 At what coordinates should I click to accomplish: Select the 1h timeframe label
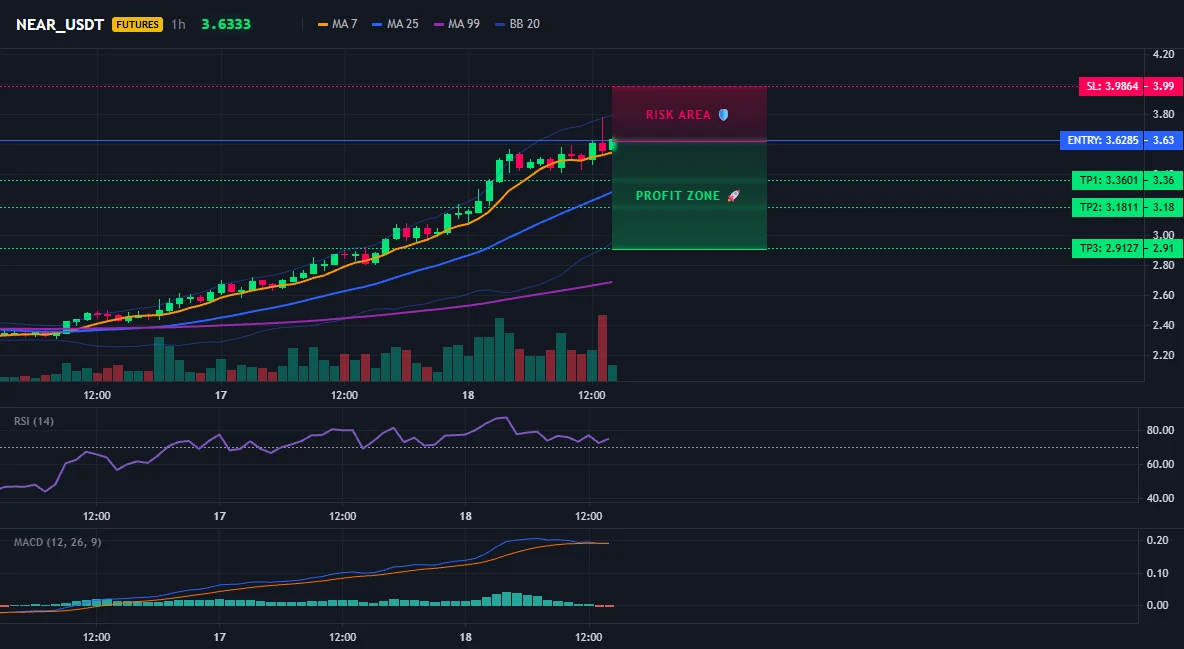(x=178, y=24)
